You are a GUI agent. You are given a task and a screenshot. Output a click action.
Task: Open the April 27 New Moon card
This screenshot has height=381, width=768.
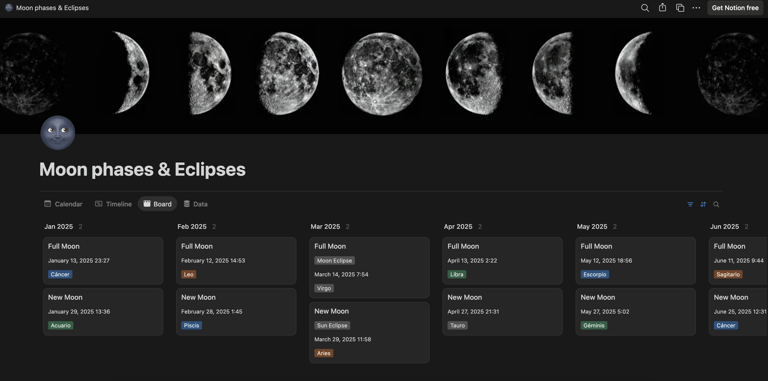pos(502,311)
